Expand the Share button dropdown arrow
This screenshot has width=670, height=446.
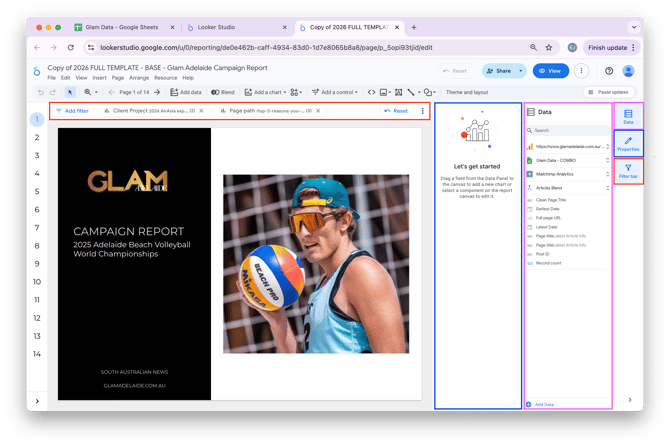click(520, 71)
